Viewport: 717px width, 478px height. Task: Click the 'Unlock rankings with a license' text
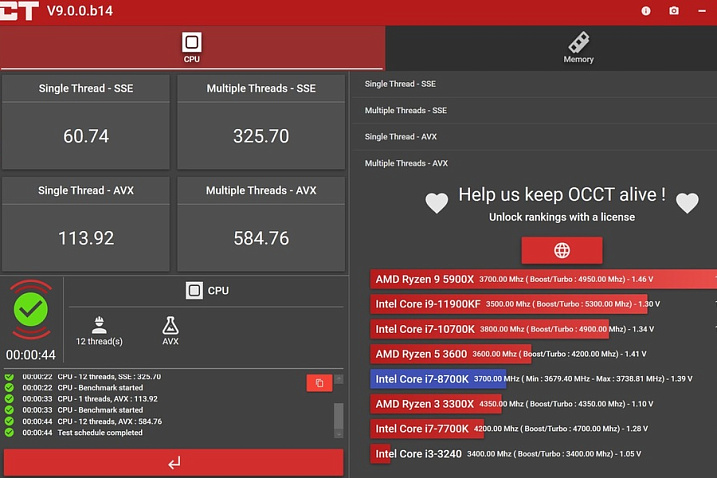(562, 217)
